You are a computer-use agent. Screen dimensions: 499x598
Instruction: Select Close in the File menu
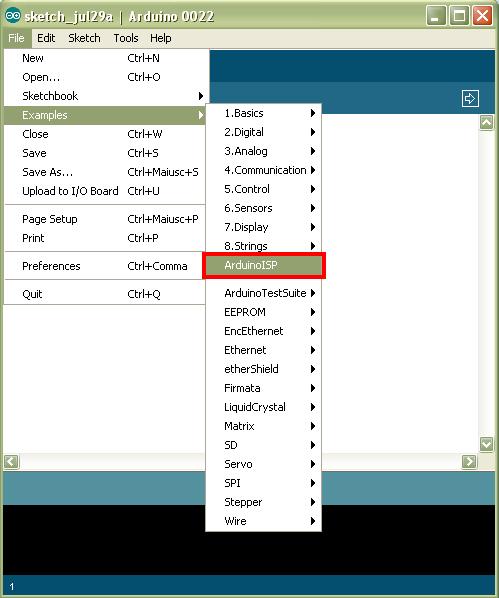(x=105, y=134)
